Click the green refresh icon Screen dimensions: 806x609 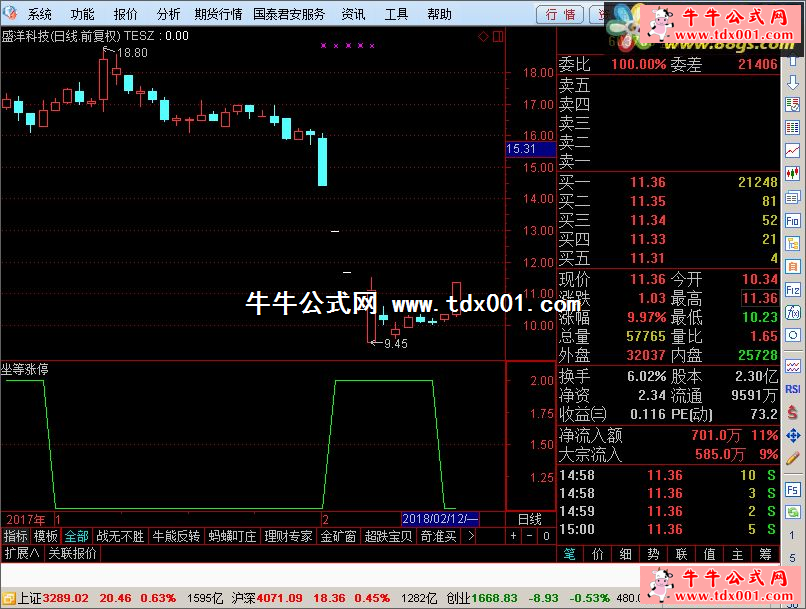click(793, 512)
